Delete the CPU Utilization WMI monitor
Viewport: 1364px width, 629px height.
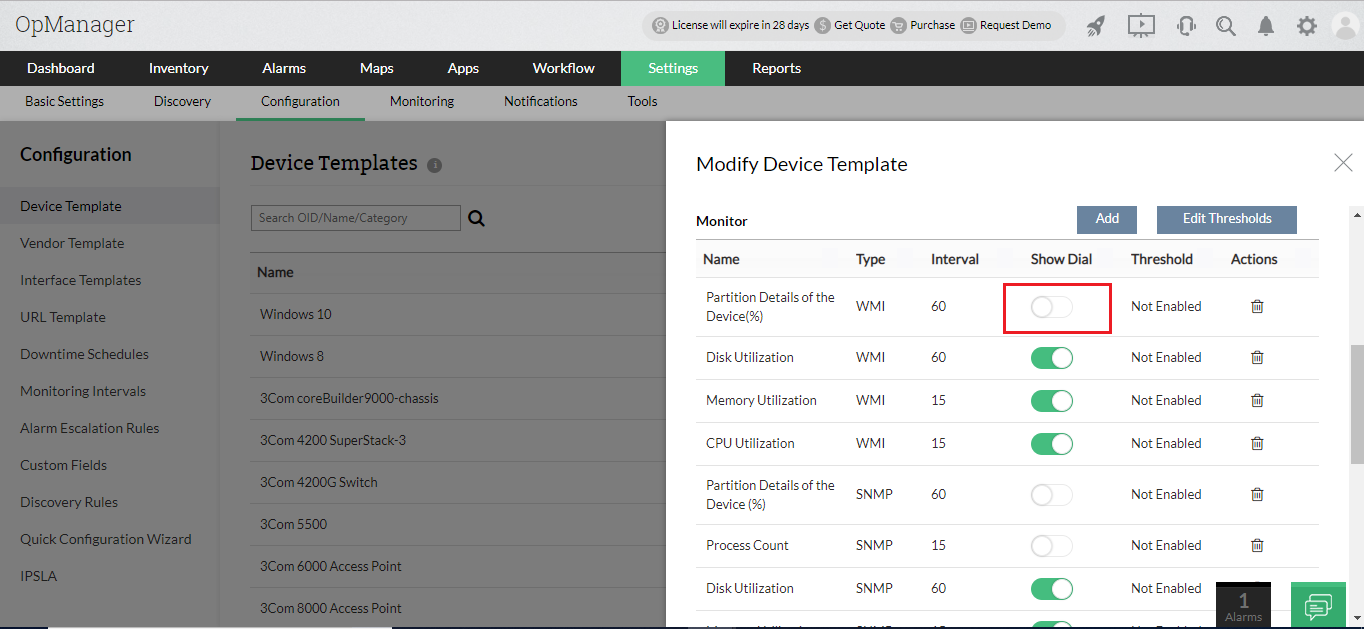tap(1257, 444)
